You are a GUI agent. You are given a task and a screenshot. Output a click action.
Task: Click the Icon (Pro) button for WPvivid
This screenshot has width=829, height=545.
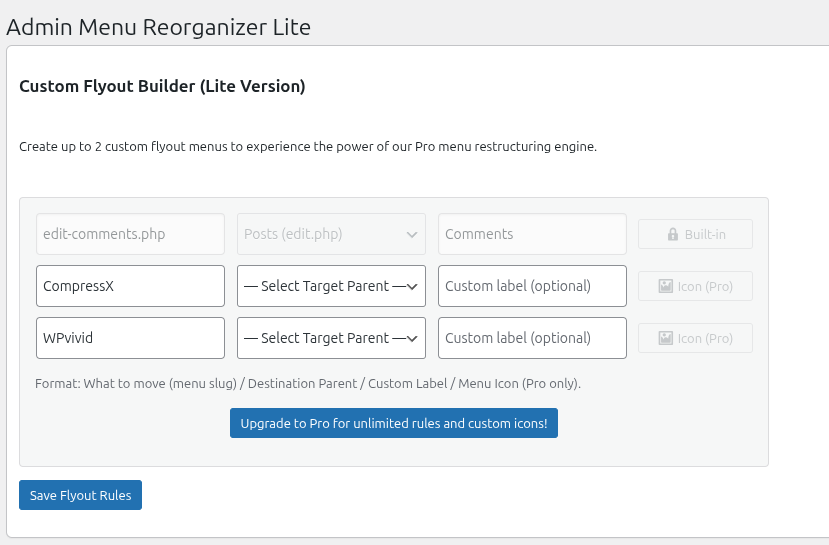(704, 338)
